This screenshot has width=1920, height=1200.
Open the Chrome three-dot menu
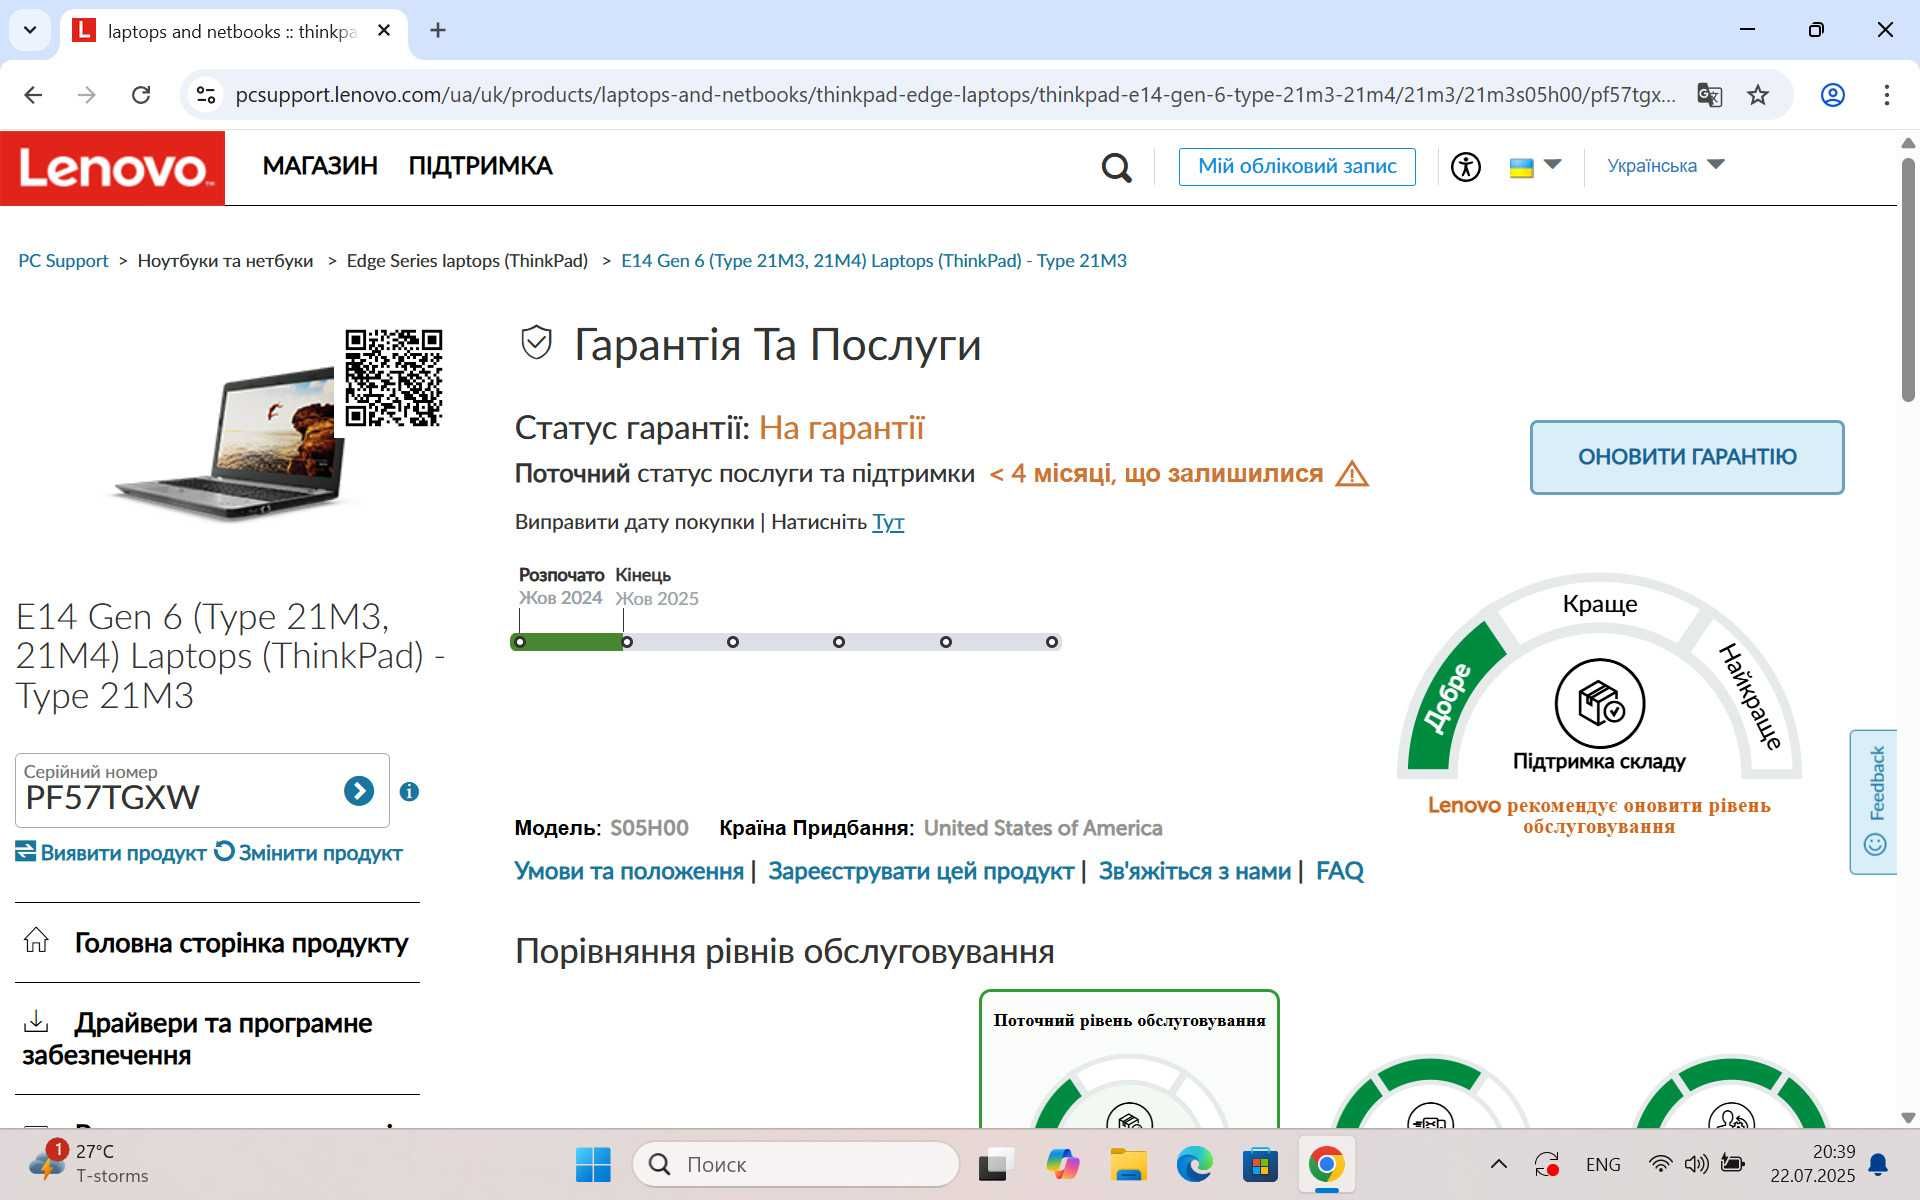(x=1887, y=95)
